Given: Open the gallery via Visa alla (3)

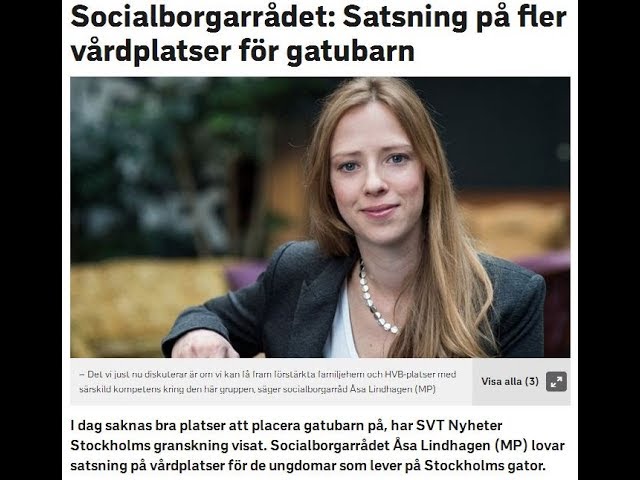Looking at the screenshot, I should point(510,382).
